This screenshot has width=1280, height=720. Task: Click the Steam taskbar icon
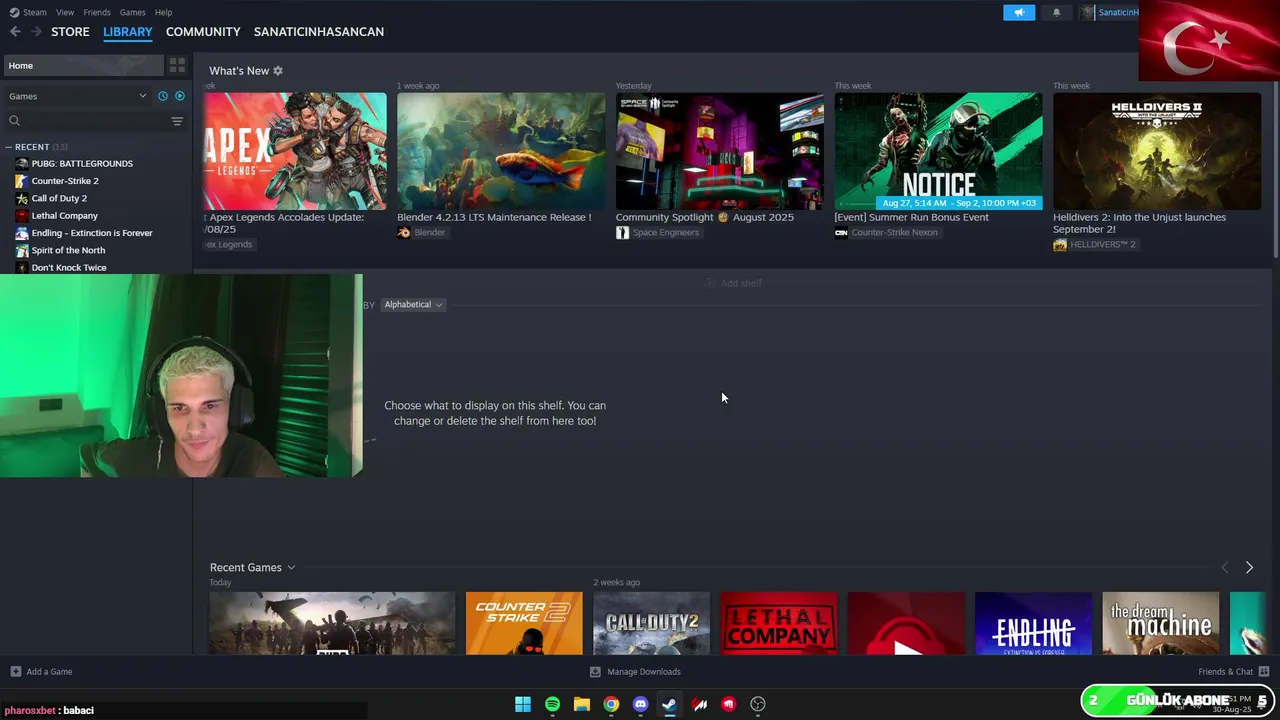pyautogui.click(x=670, y=704)
